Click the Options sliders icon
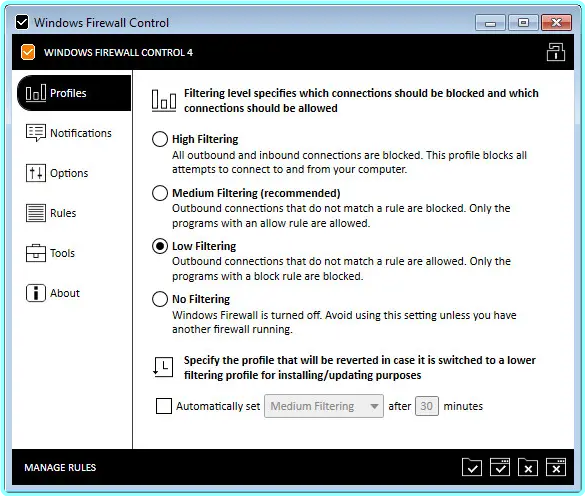The height and width of the screenshot is (496, 585). (x=36, y=173)
